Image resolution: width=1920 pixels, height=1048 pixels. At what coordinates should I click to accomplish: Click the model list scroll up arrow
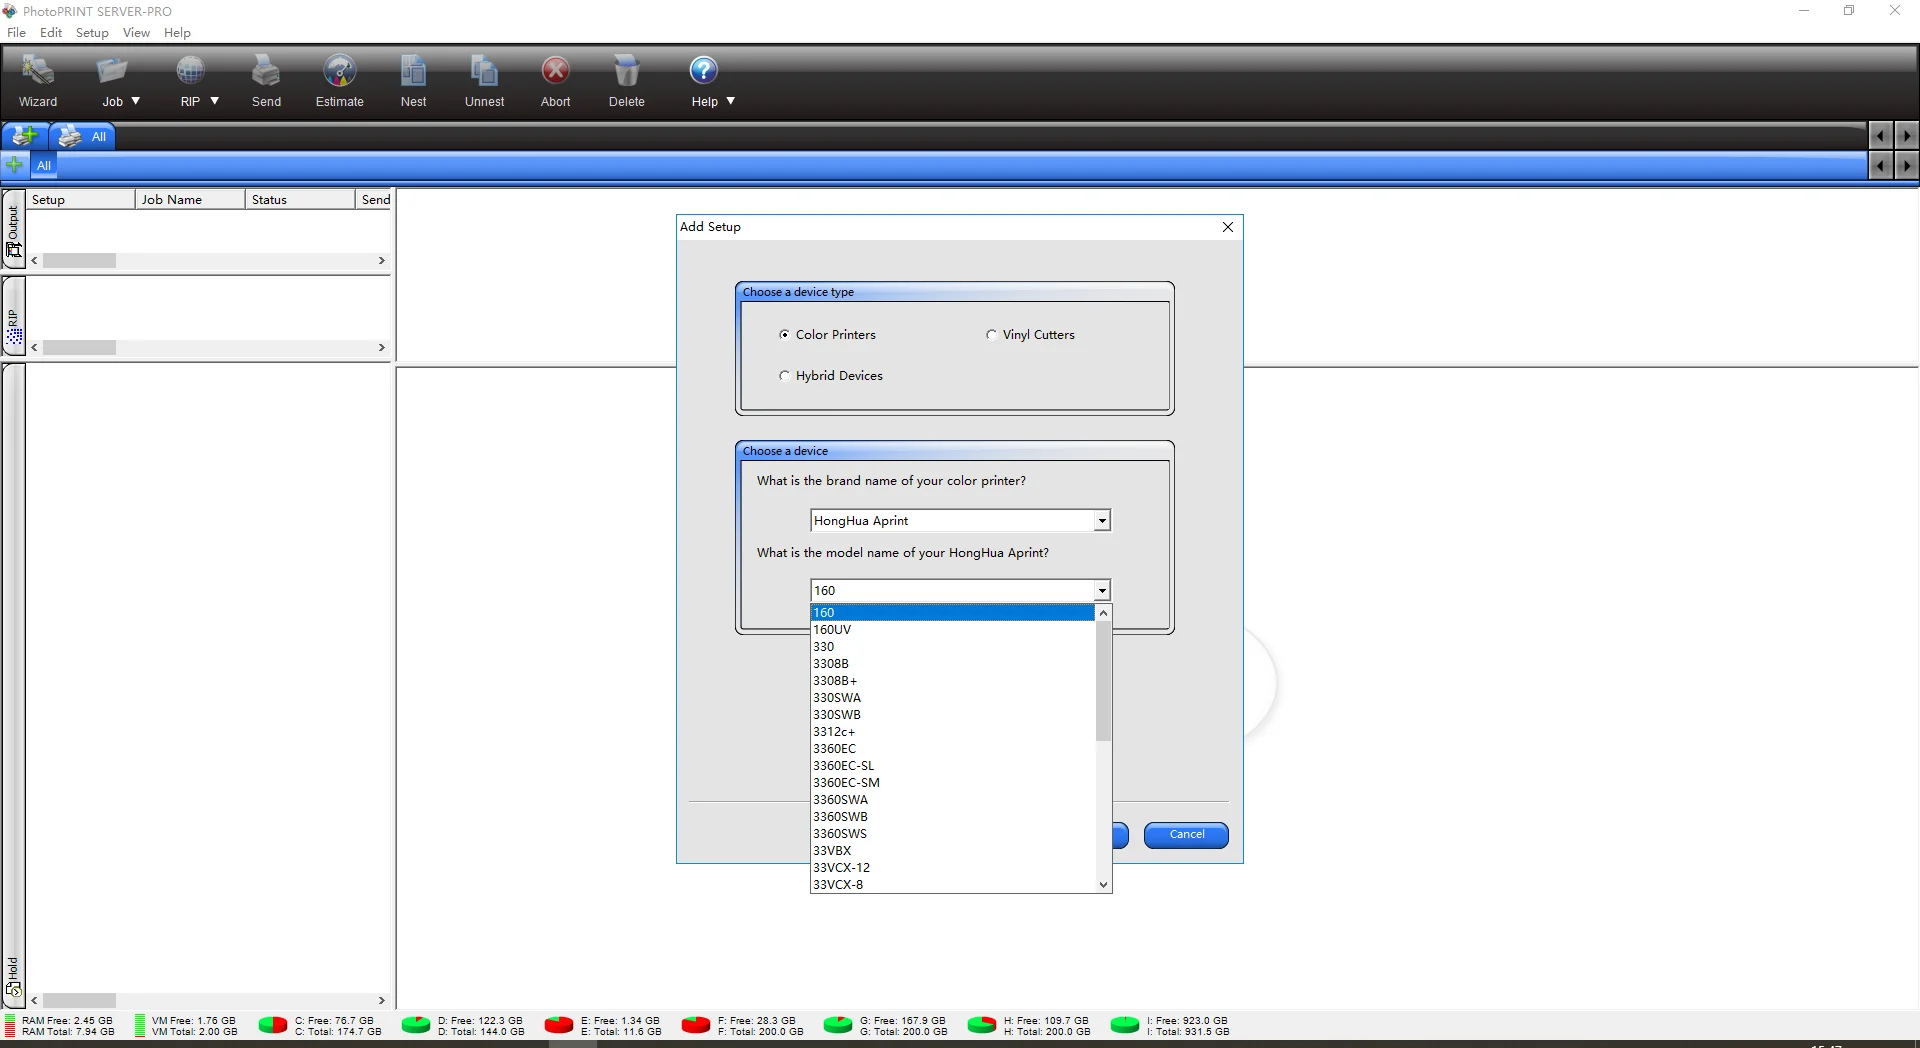pyautogui.click(x=1104, y=612)
